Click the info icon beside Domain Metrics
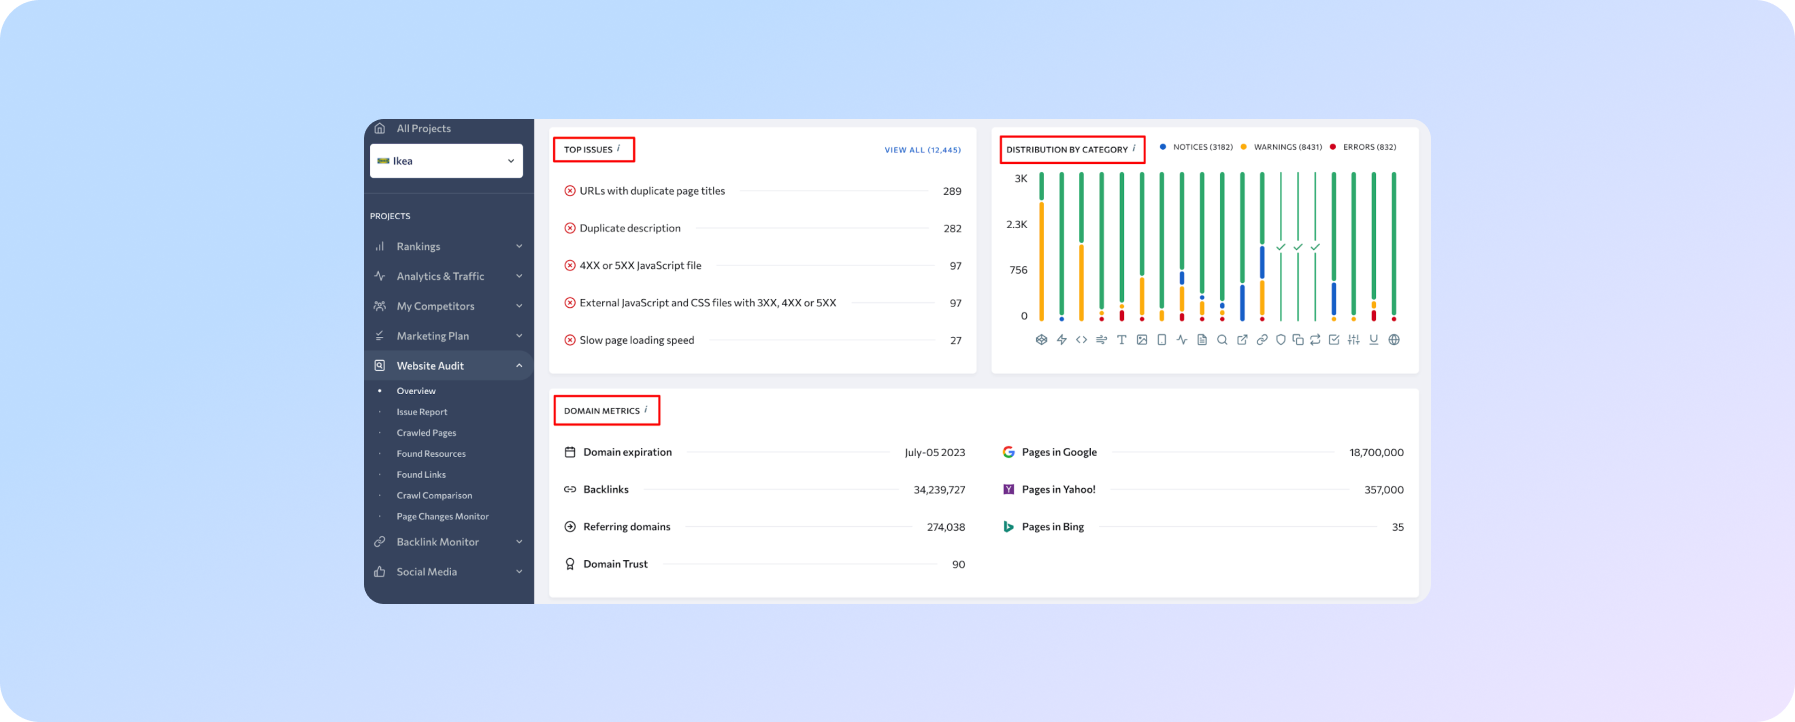This screenshot has height=722, width=1795. (x=646, y=409)
